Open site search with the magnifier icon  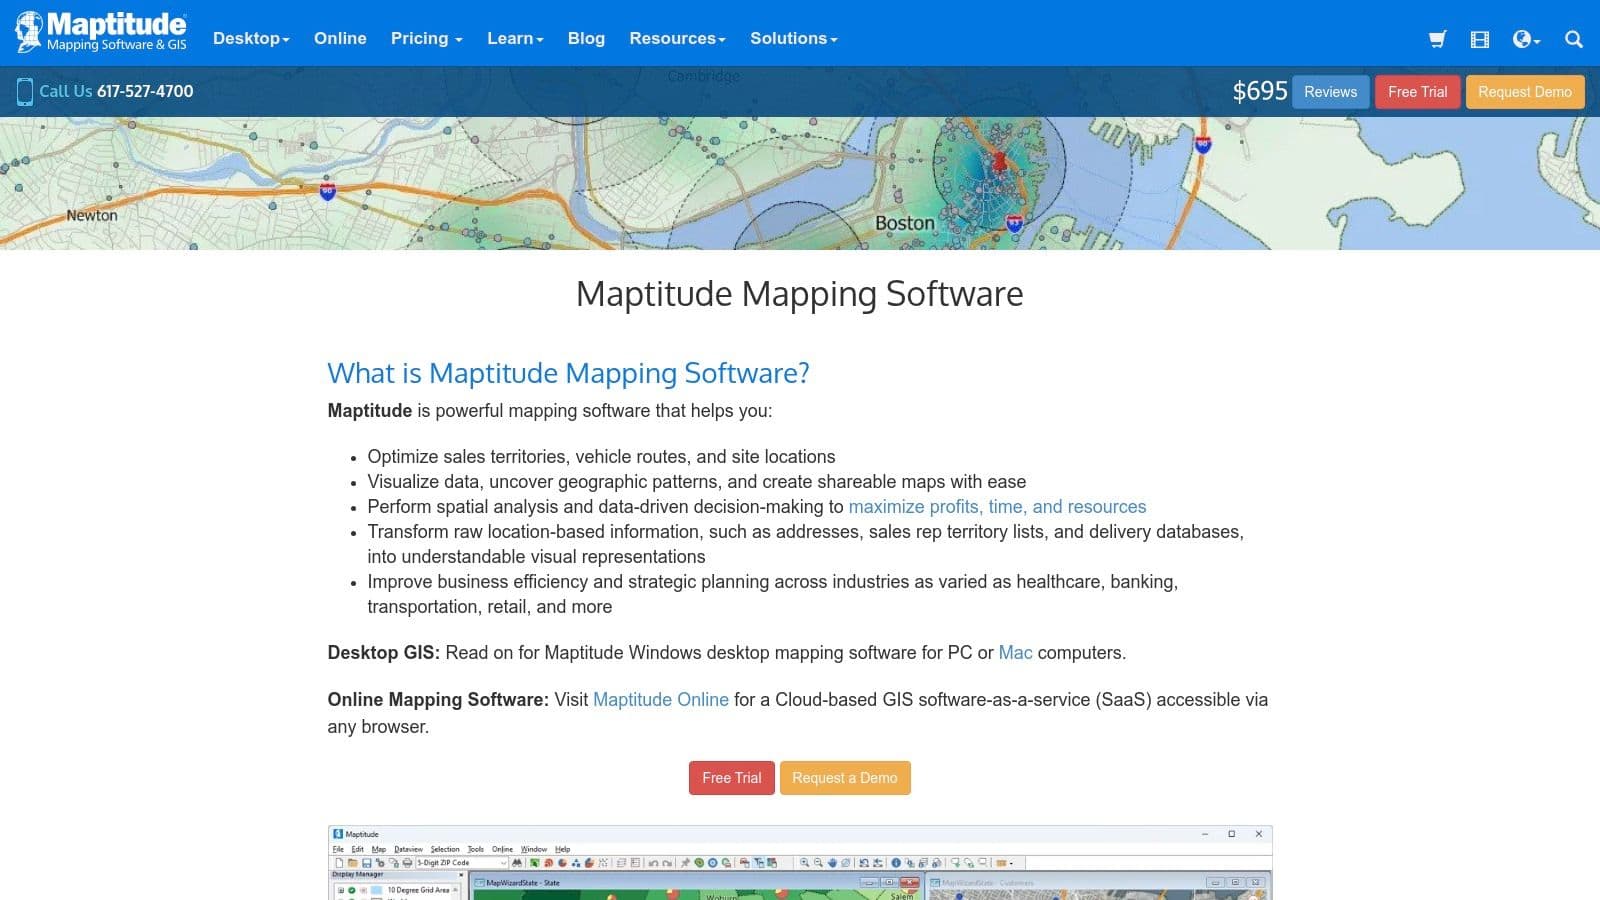click(x=1573, y=39)
